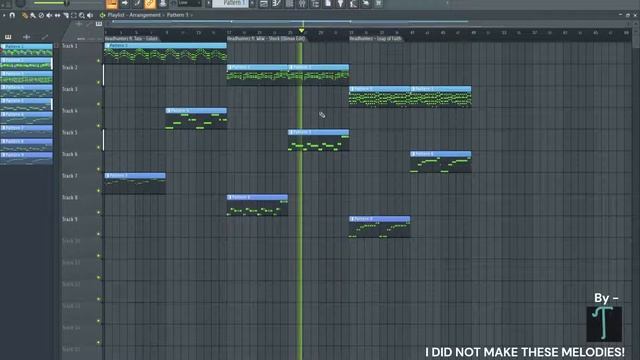Viewport: 640px width, 360px height.
Task: Mute Track 8 via its green dot
Action: tap(98, 212)
